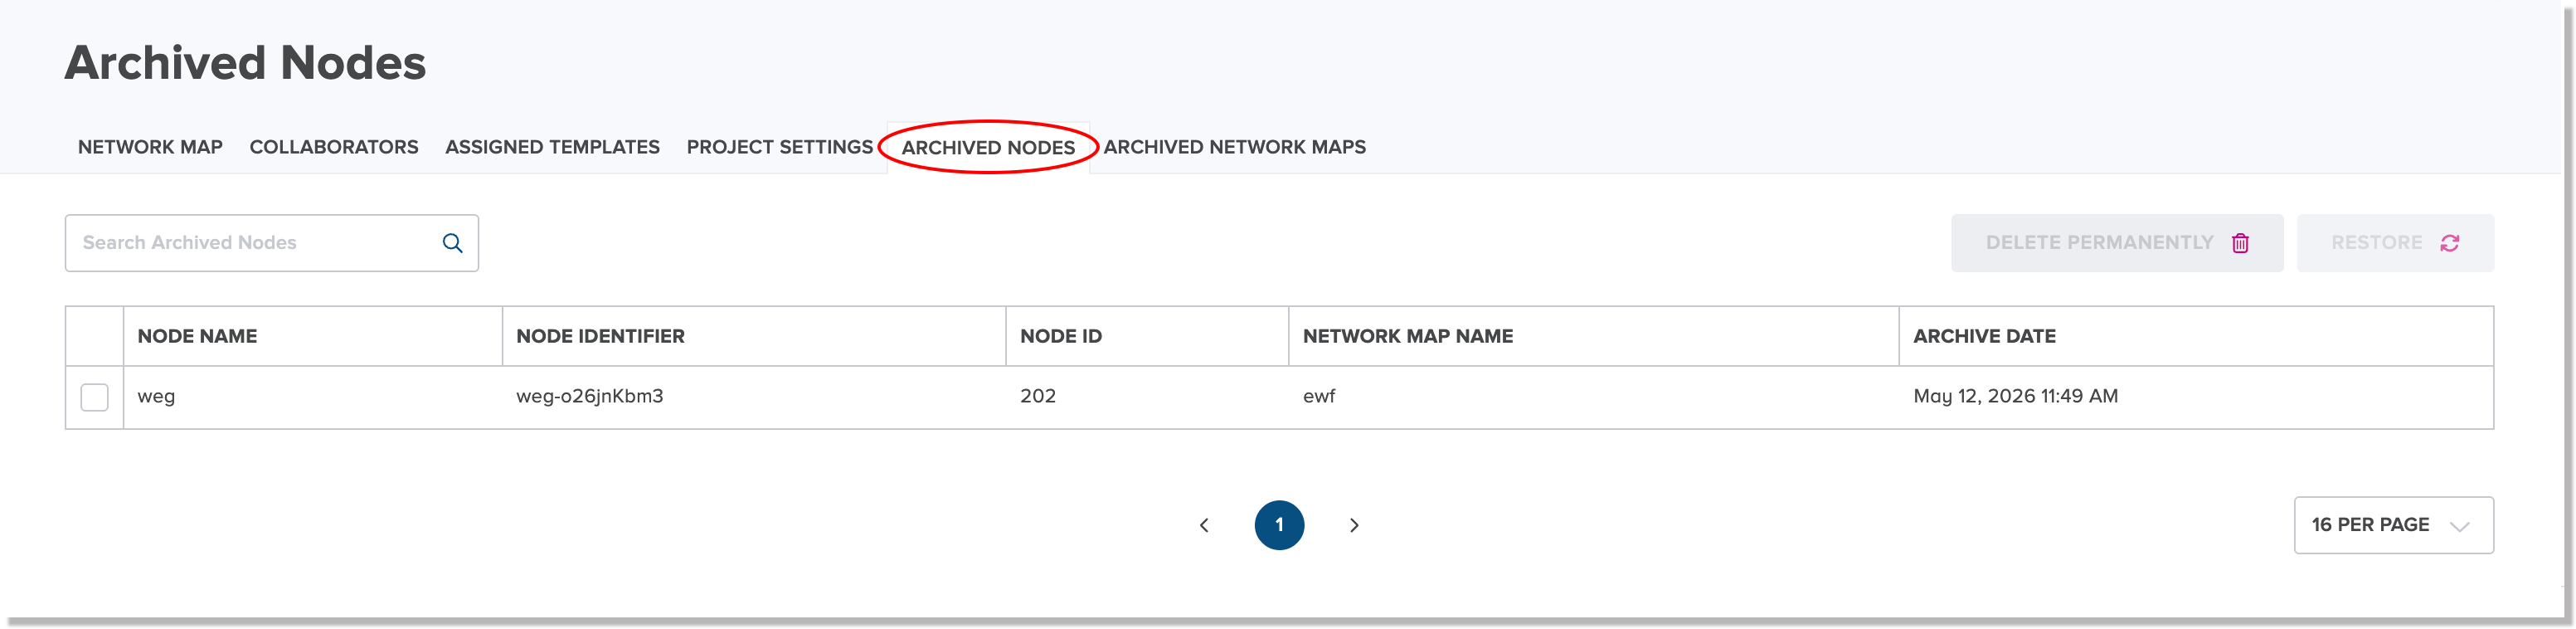Click the Delete Permanently button label
The image size is (2576, 629).
tap(2099, 243)
